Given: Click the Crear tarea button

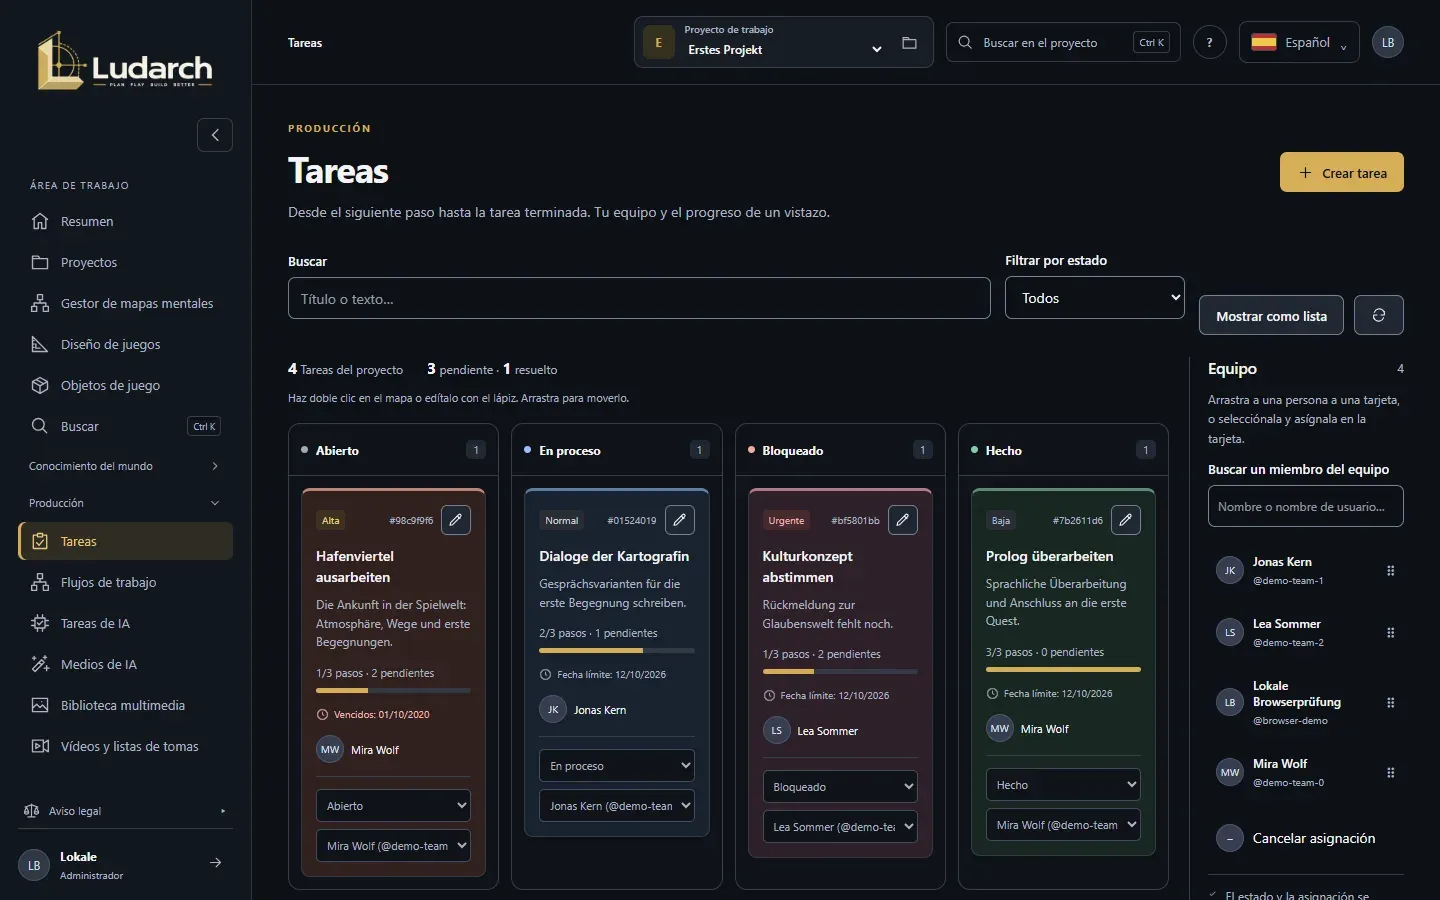Looking at the screenshot, I should tap(1342, 172).
